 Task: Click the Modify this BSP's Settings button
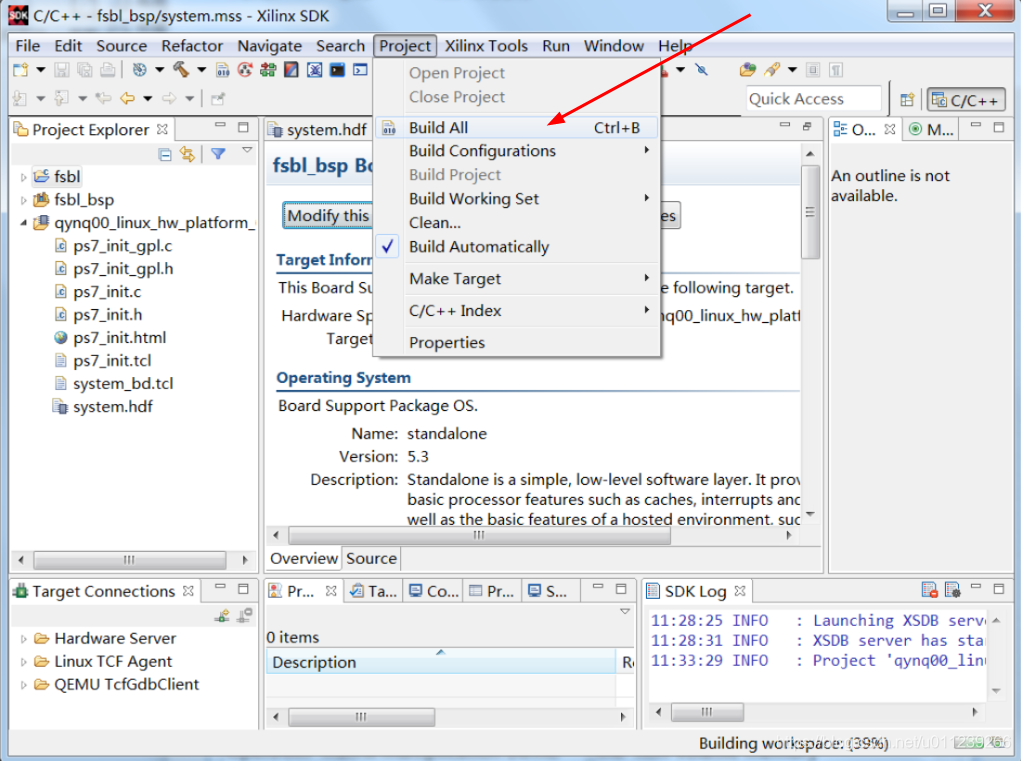click(328, 215)
